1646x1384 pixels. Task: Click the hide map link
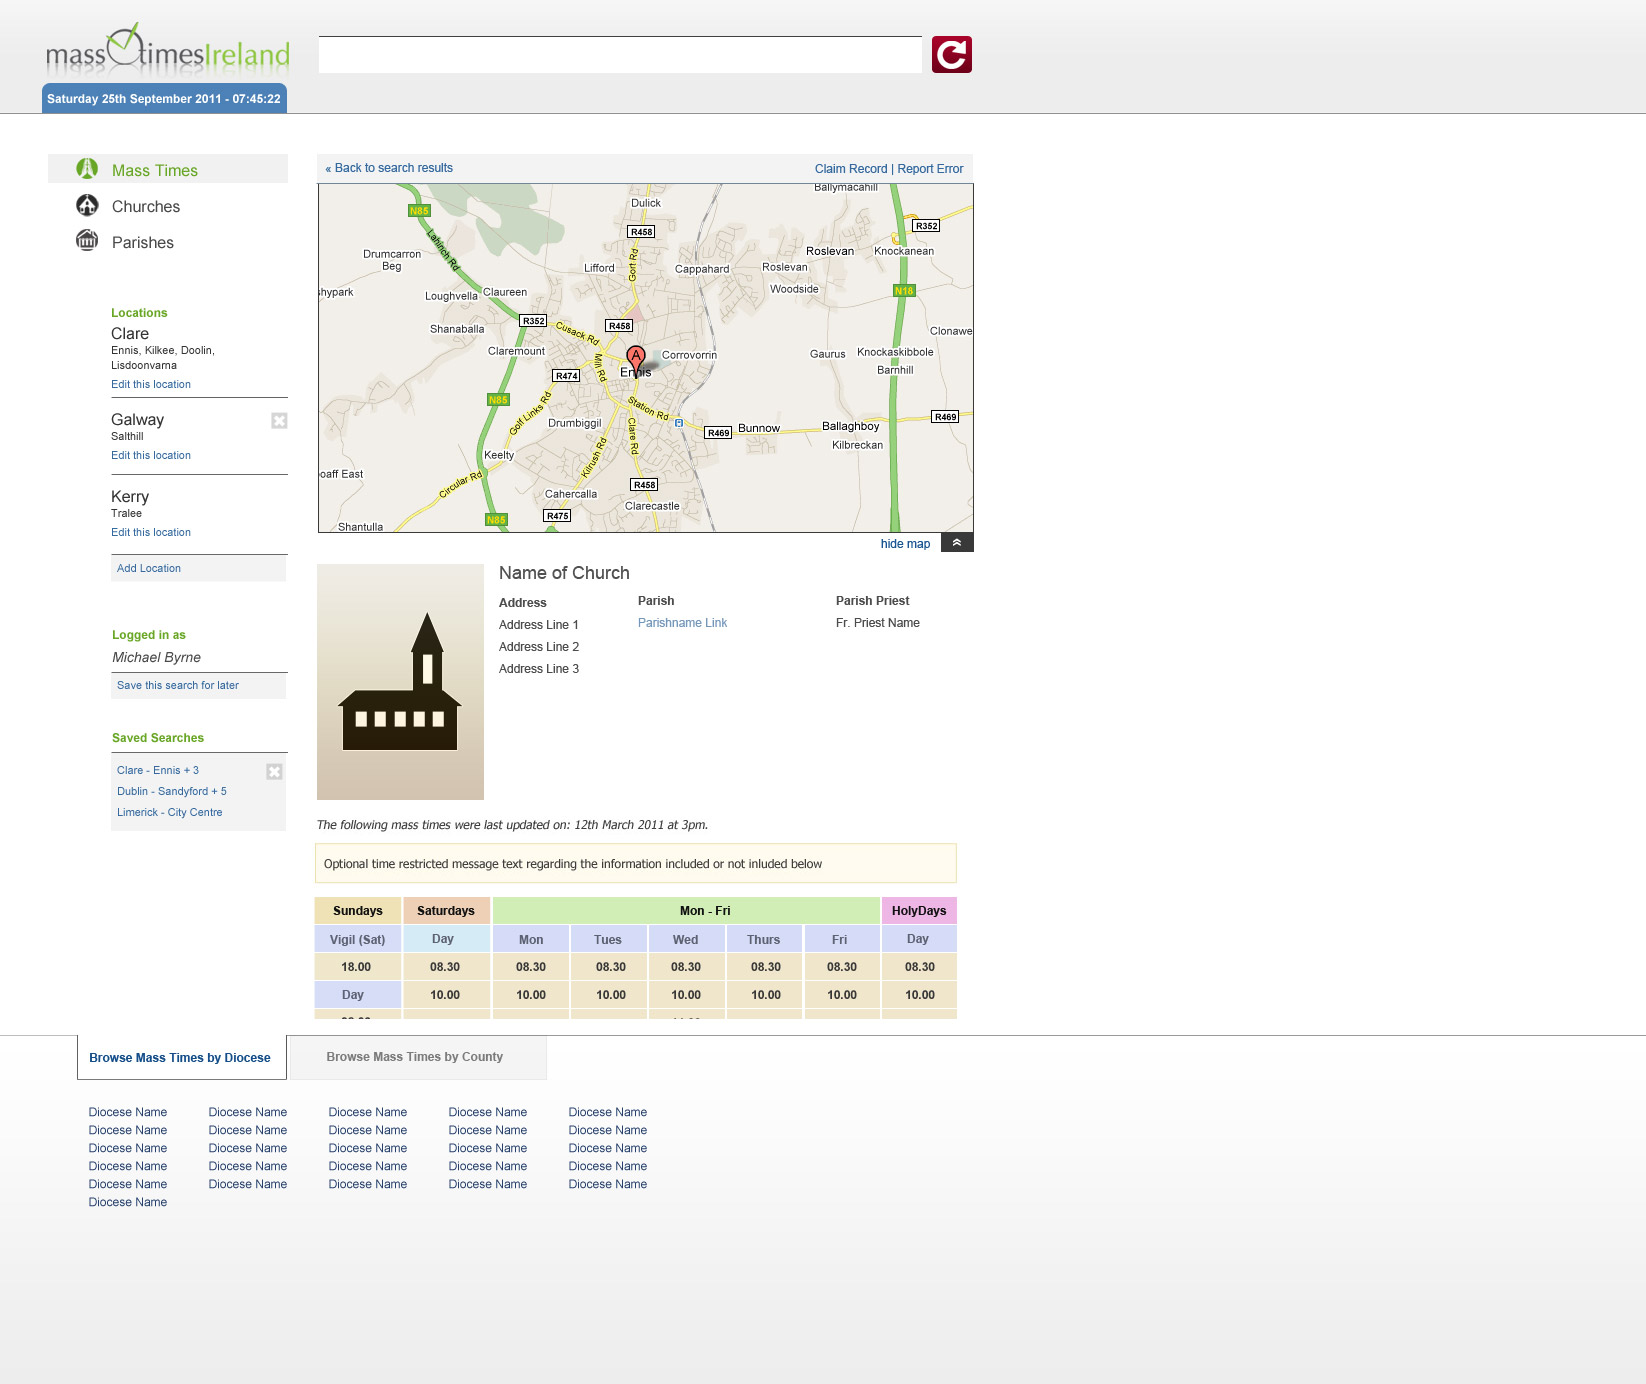click(905, 544)
